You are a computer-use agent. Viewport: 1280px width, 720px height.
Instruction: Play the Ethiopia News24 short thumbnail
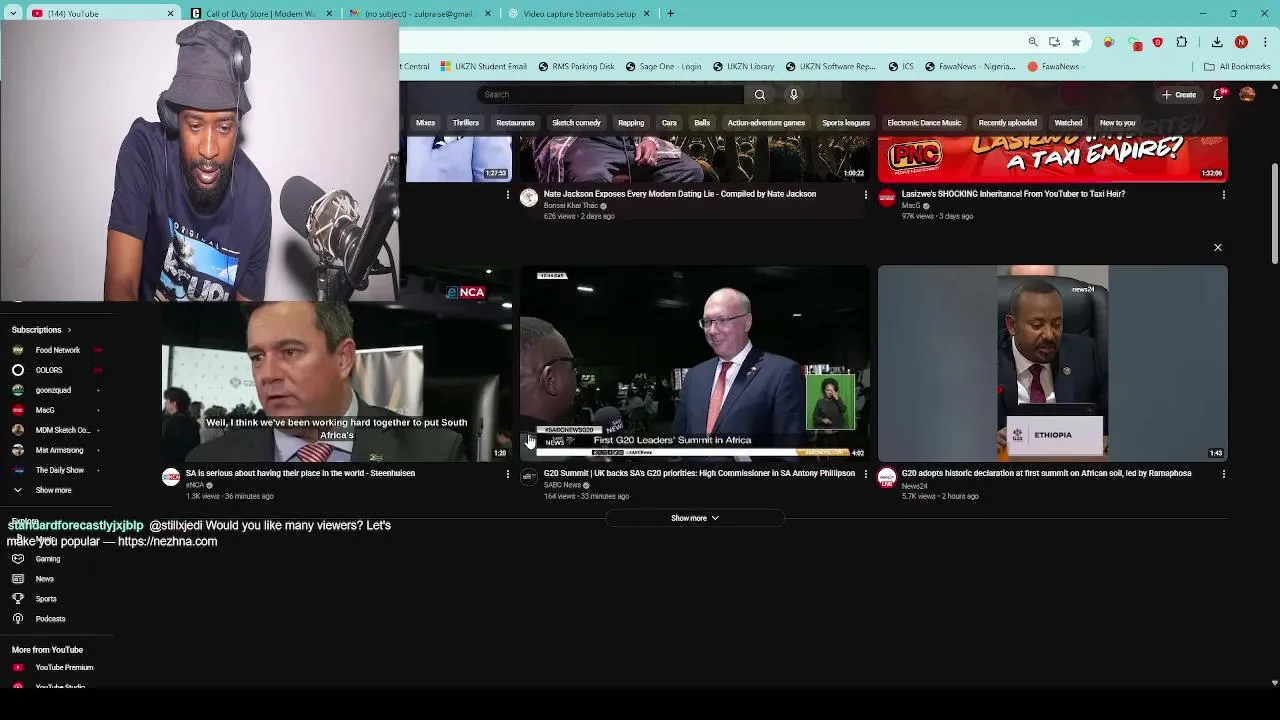coord(1053,363)
